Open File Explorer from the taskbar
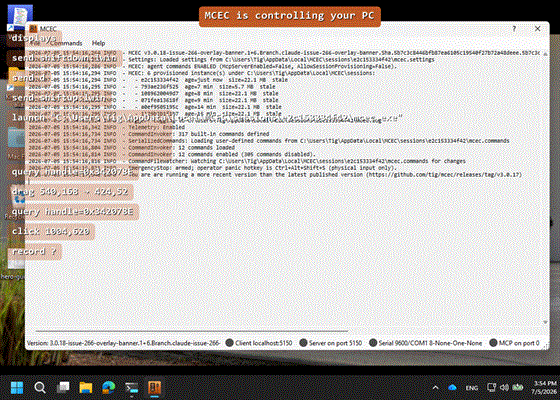 point(86,388)
